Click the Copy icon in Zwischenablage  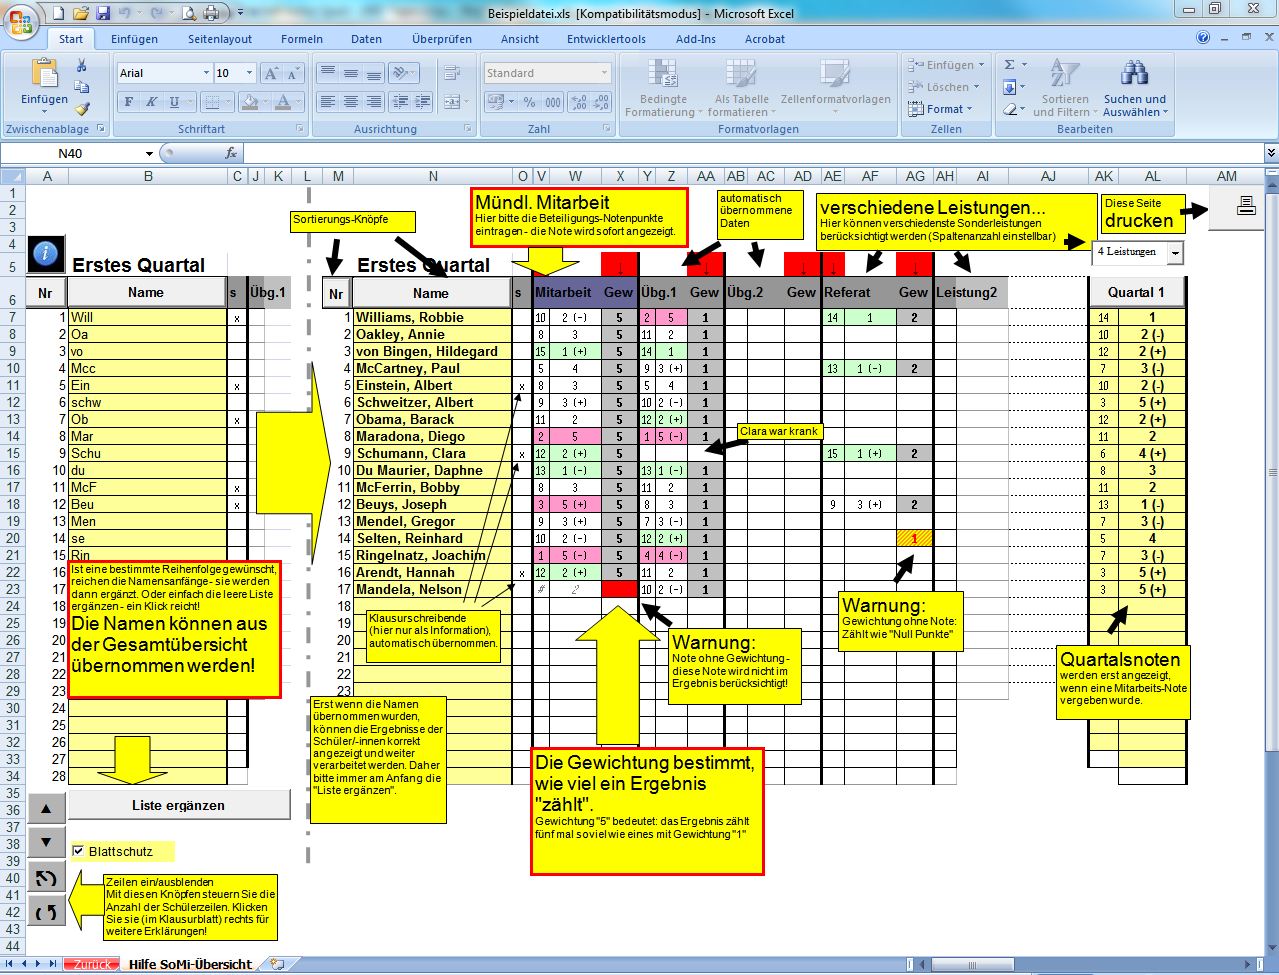pos(81,87)
